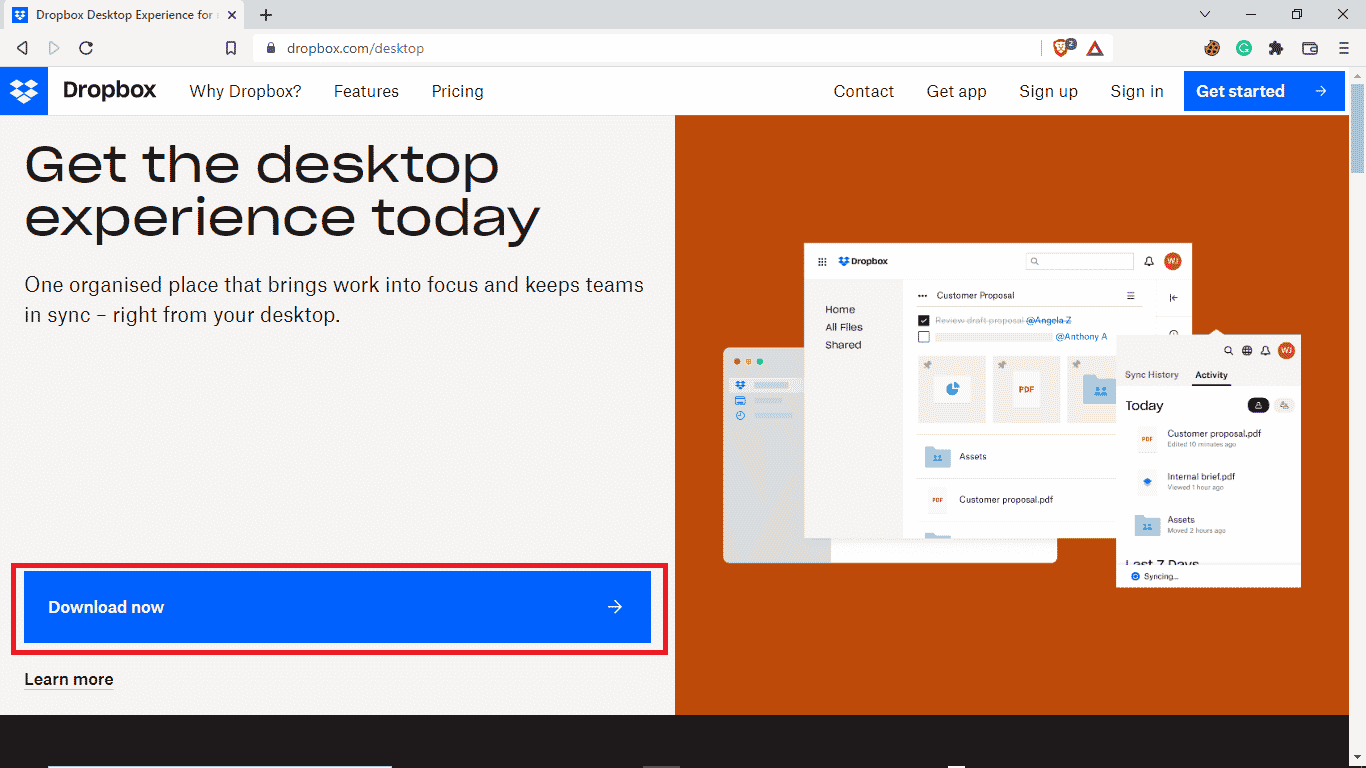
Task: Open the Why Dropbox? menu
Action: pos(245,91)
